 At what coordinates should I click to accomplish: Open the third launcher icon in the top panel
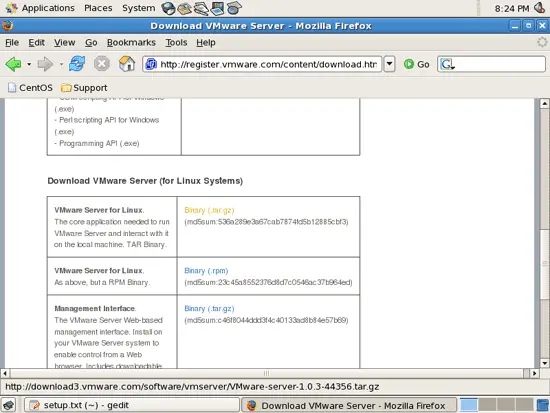tap(201, 8)
